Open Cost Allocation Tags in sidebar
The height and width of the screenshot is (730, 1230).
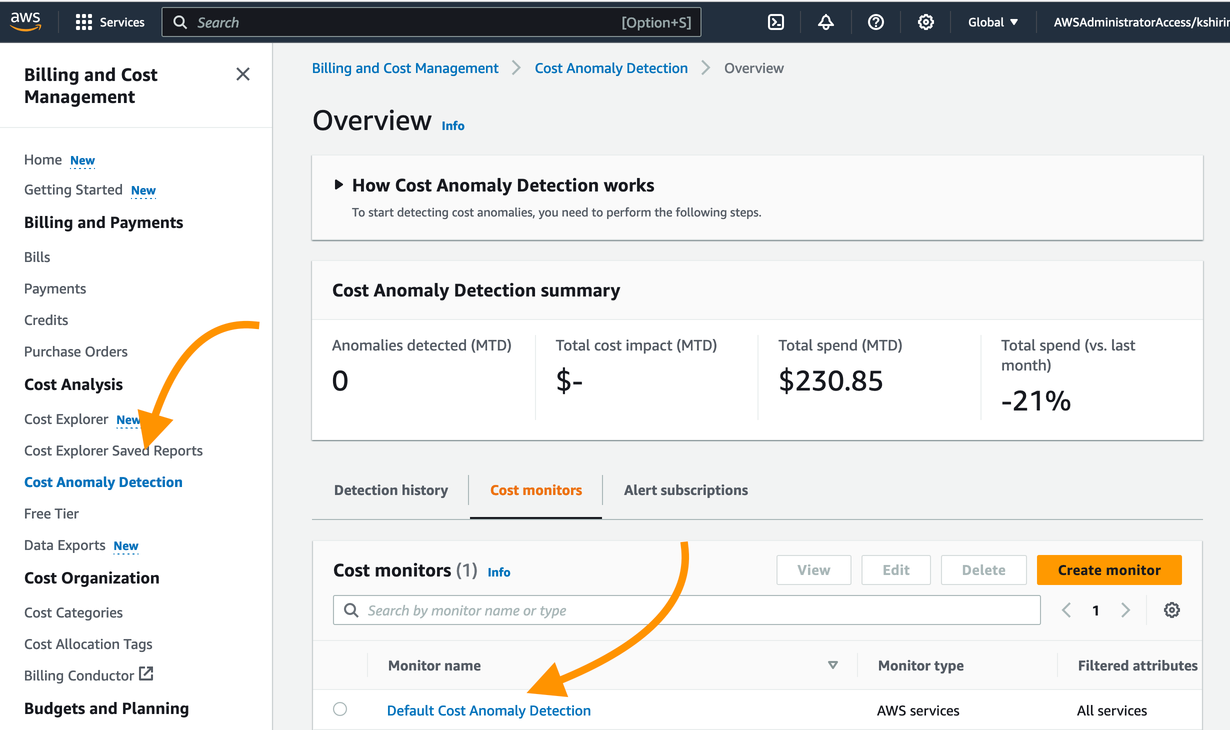coord(88,644)
